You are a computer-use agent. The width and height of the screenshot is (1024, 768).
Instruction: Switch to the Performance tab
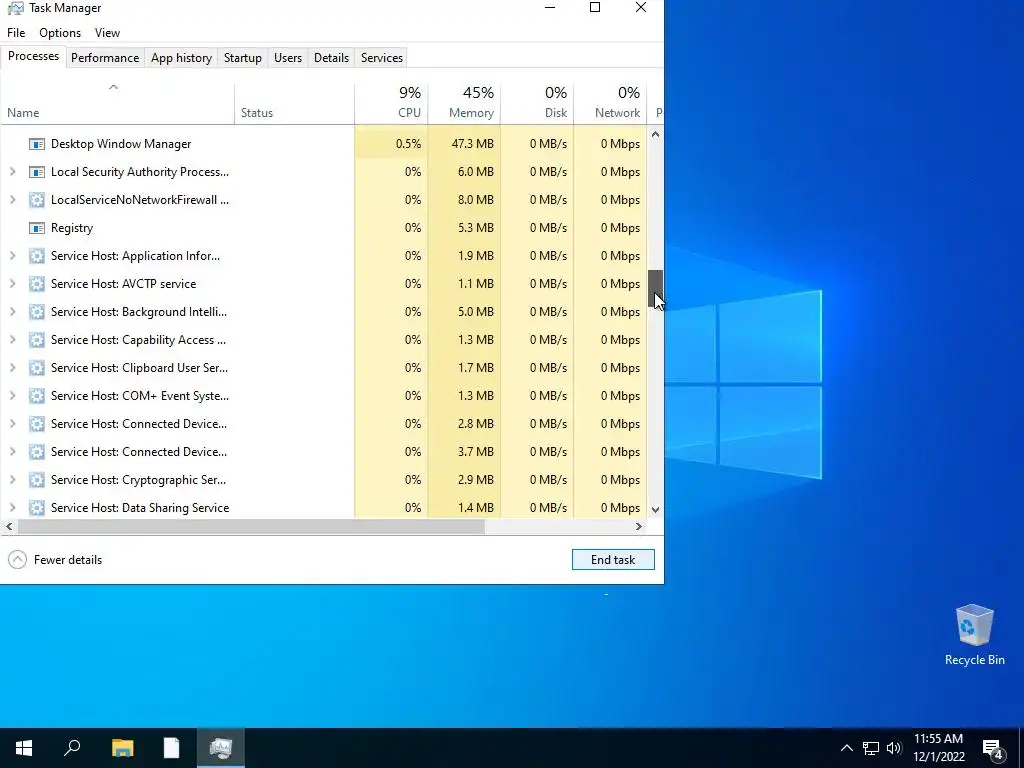coord(104,57)
